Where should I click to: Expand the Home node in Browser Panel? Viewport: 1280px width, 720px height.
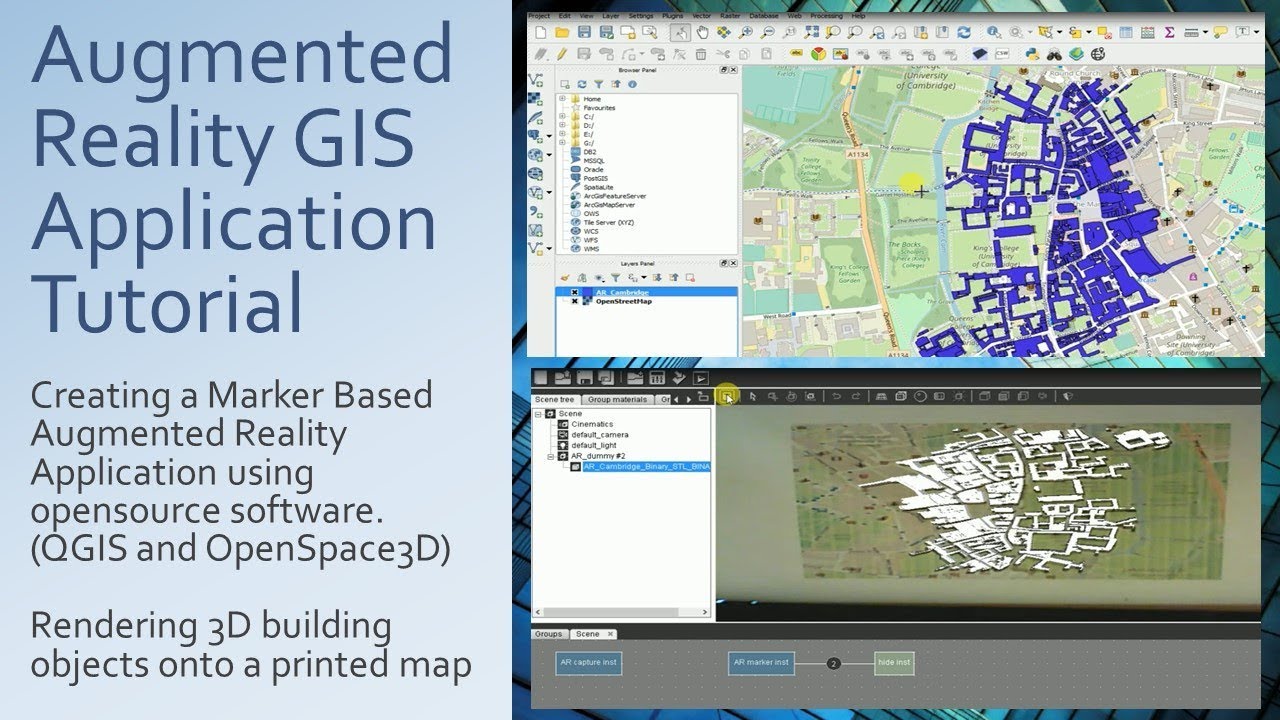[563, 99]
